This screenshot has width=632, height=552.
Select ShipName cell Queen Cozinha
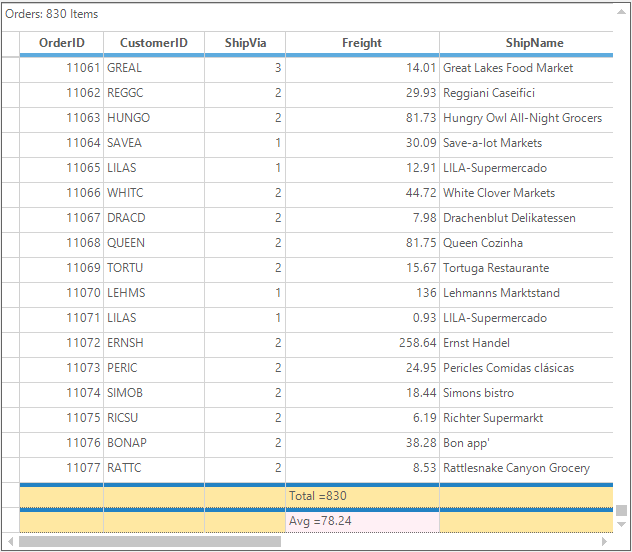pos(526,245)
